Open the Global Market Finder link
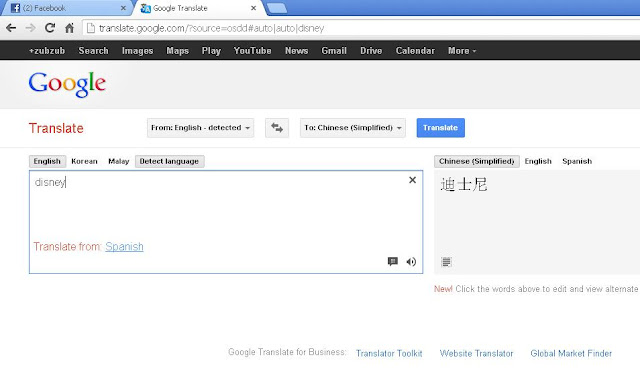640x384 pixels. 571,353
